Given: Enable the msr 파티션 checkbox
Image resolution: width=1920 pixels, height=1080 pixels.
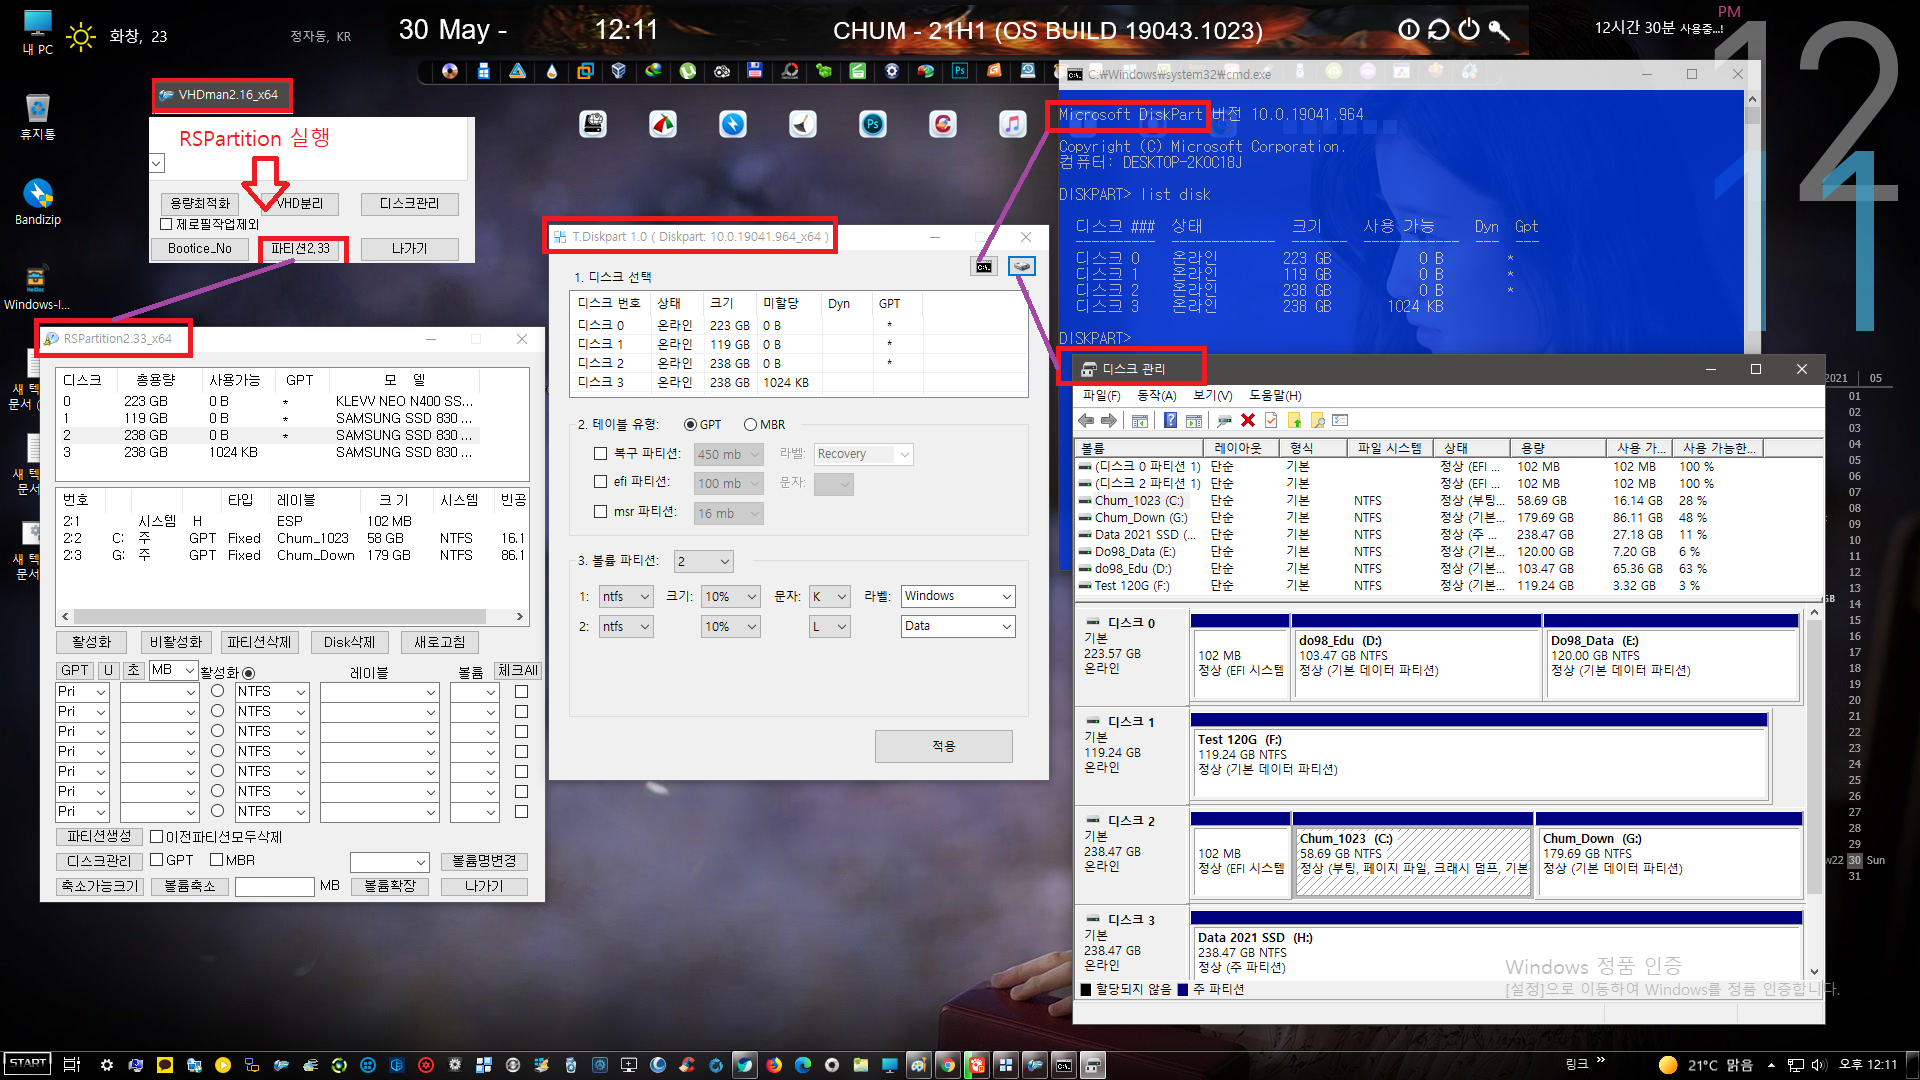Looking at the screenshot, I should (601, 512).
